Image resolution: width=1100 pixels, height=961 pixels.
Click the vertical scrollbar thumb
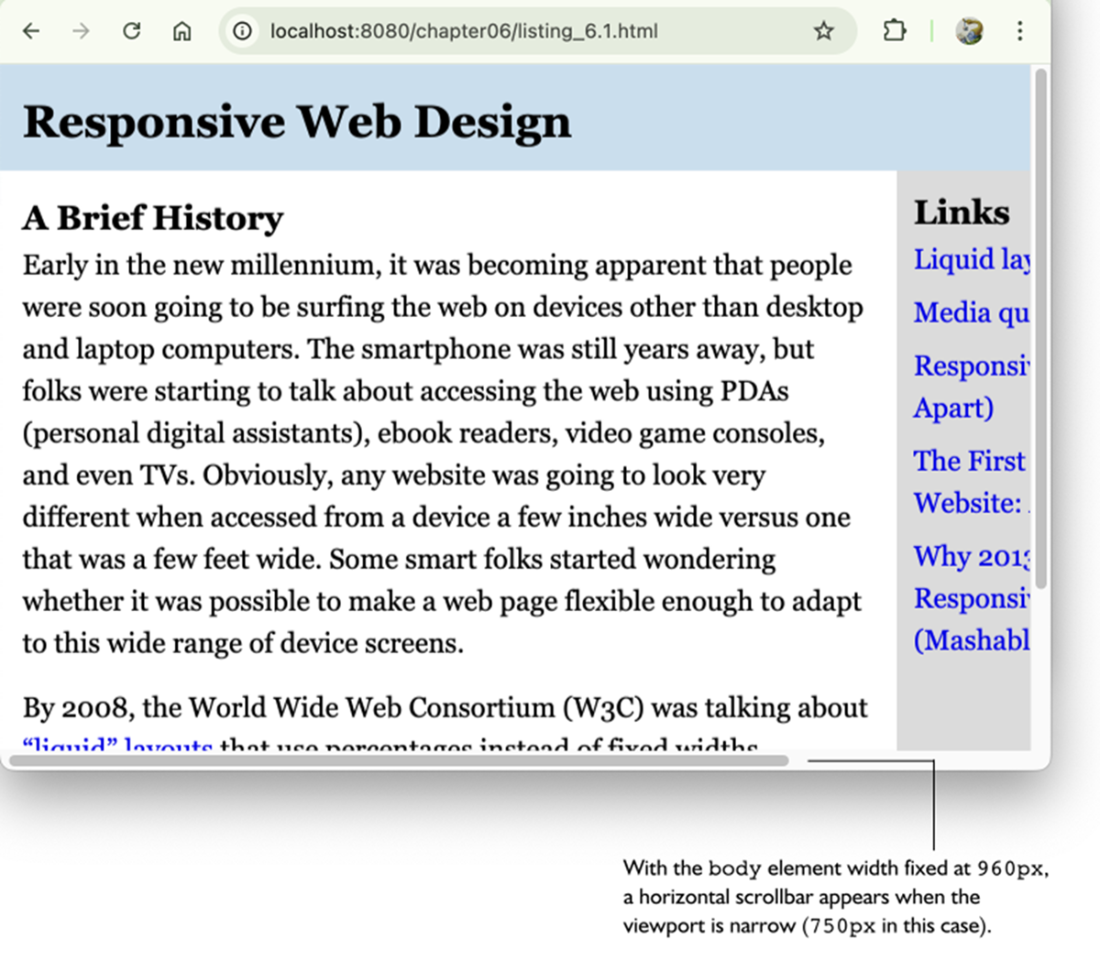[x=1040, y=330]
